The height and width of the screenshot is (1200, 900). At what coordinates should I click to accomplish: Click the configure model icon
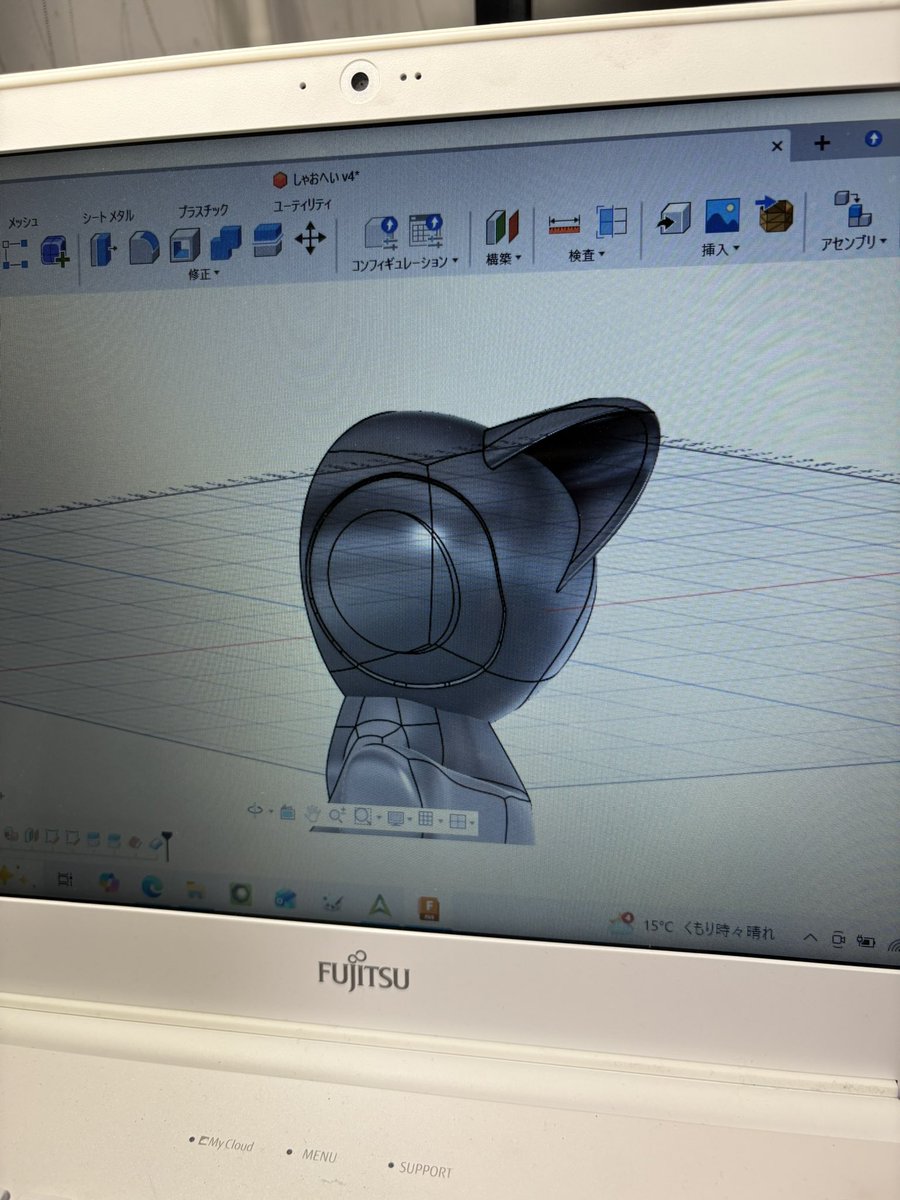[x=382, y=233]
